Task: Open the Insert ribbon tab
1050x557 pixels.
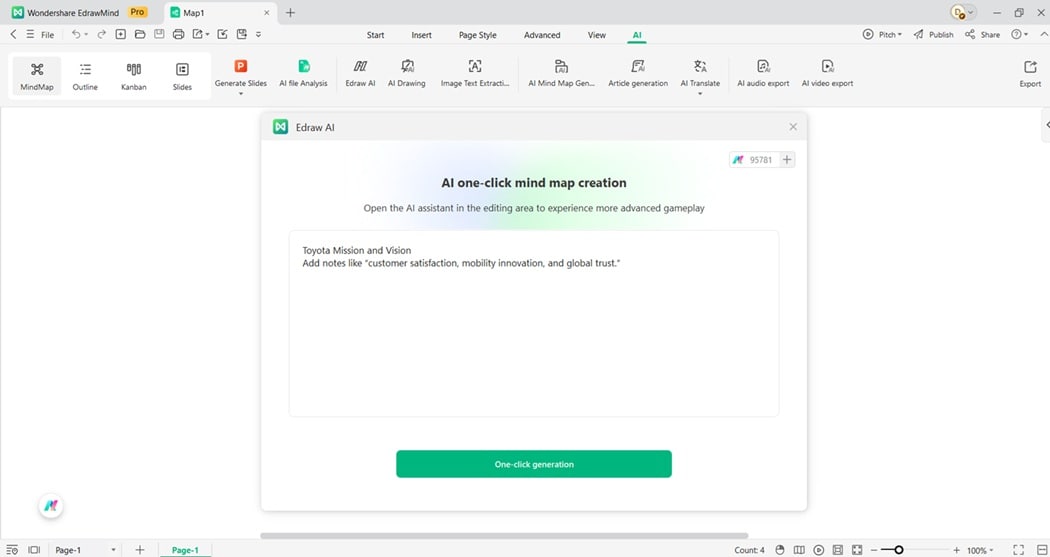Action: [421, 35]
